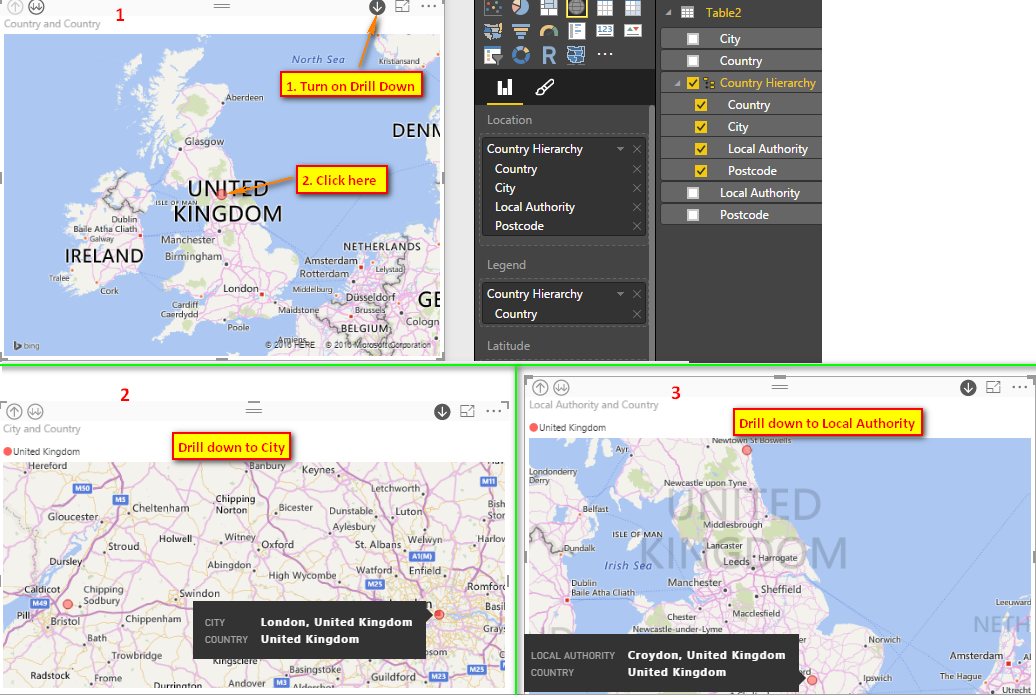Click the drill down arrow on map 1
The height and width of the screenshot is (695, 1036).
point(377,7)
